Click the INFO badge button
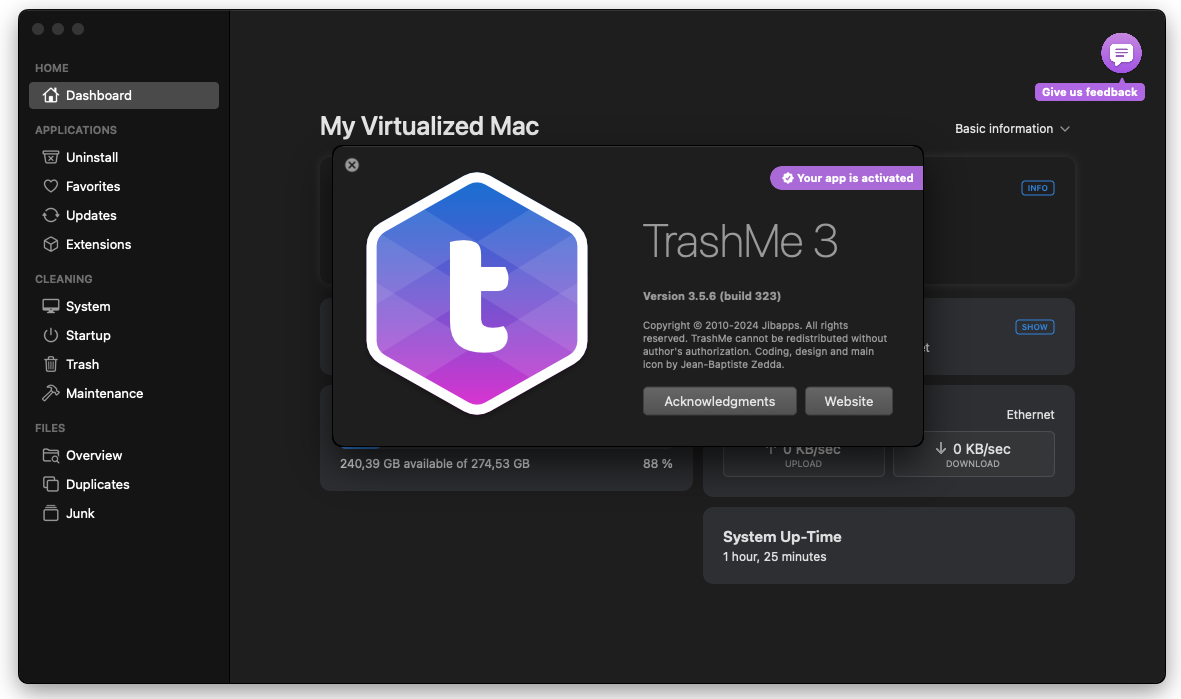Viewport: 1181px width, 699px height. [1037, 188]
